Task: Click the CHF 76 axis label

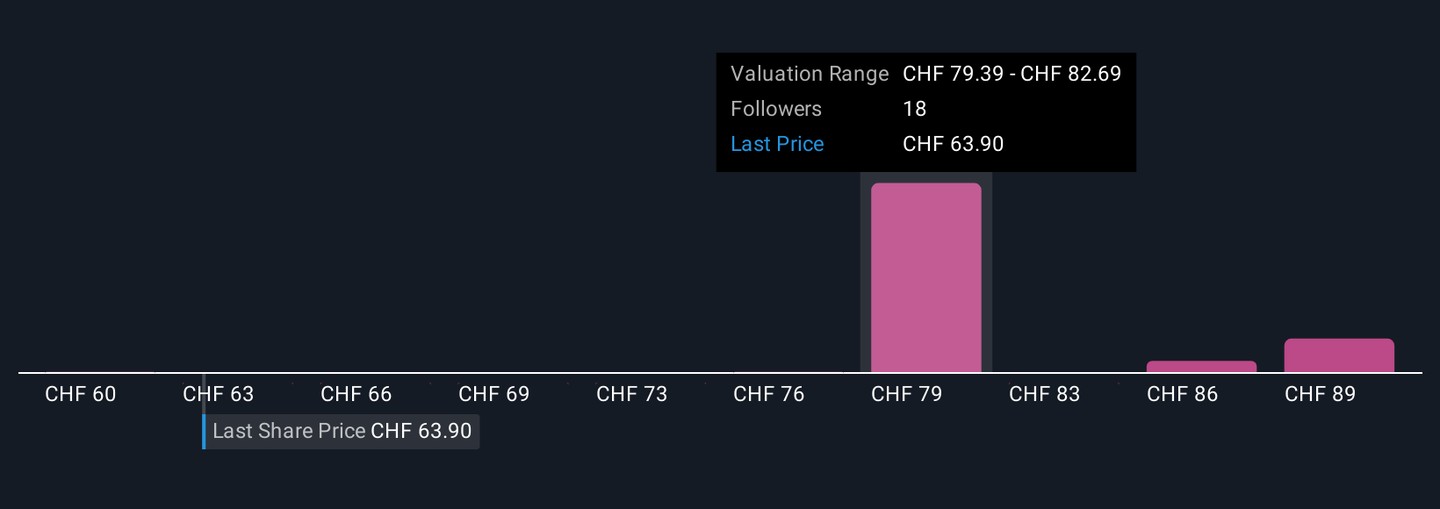Action: point(769,394)
